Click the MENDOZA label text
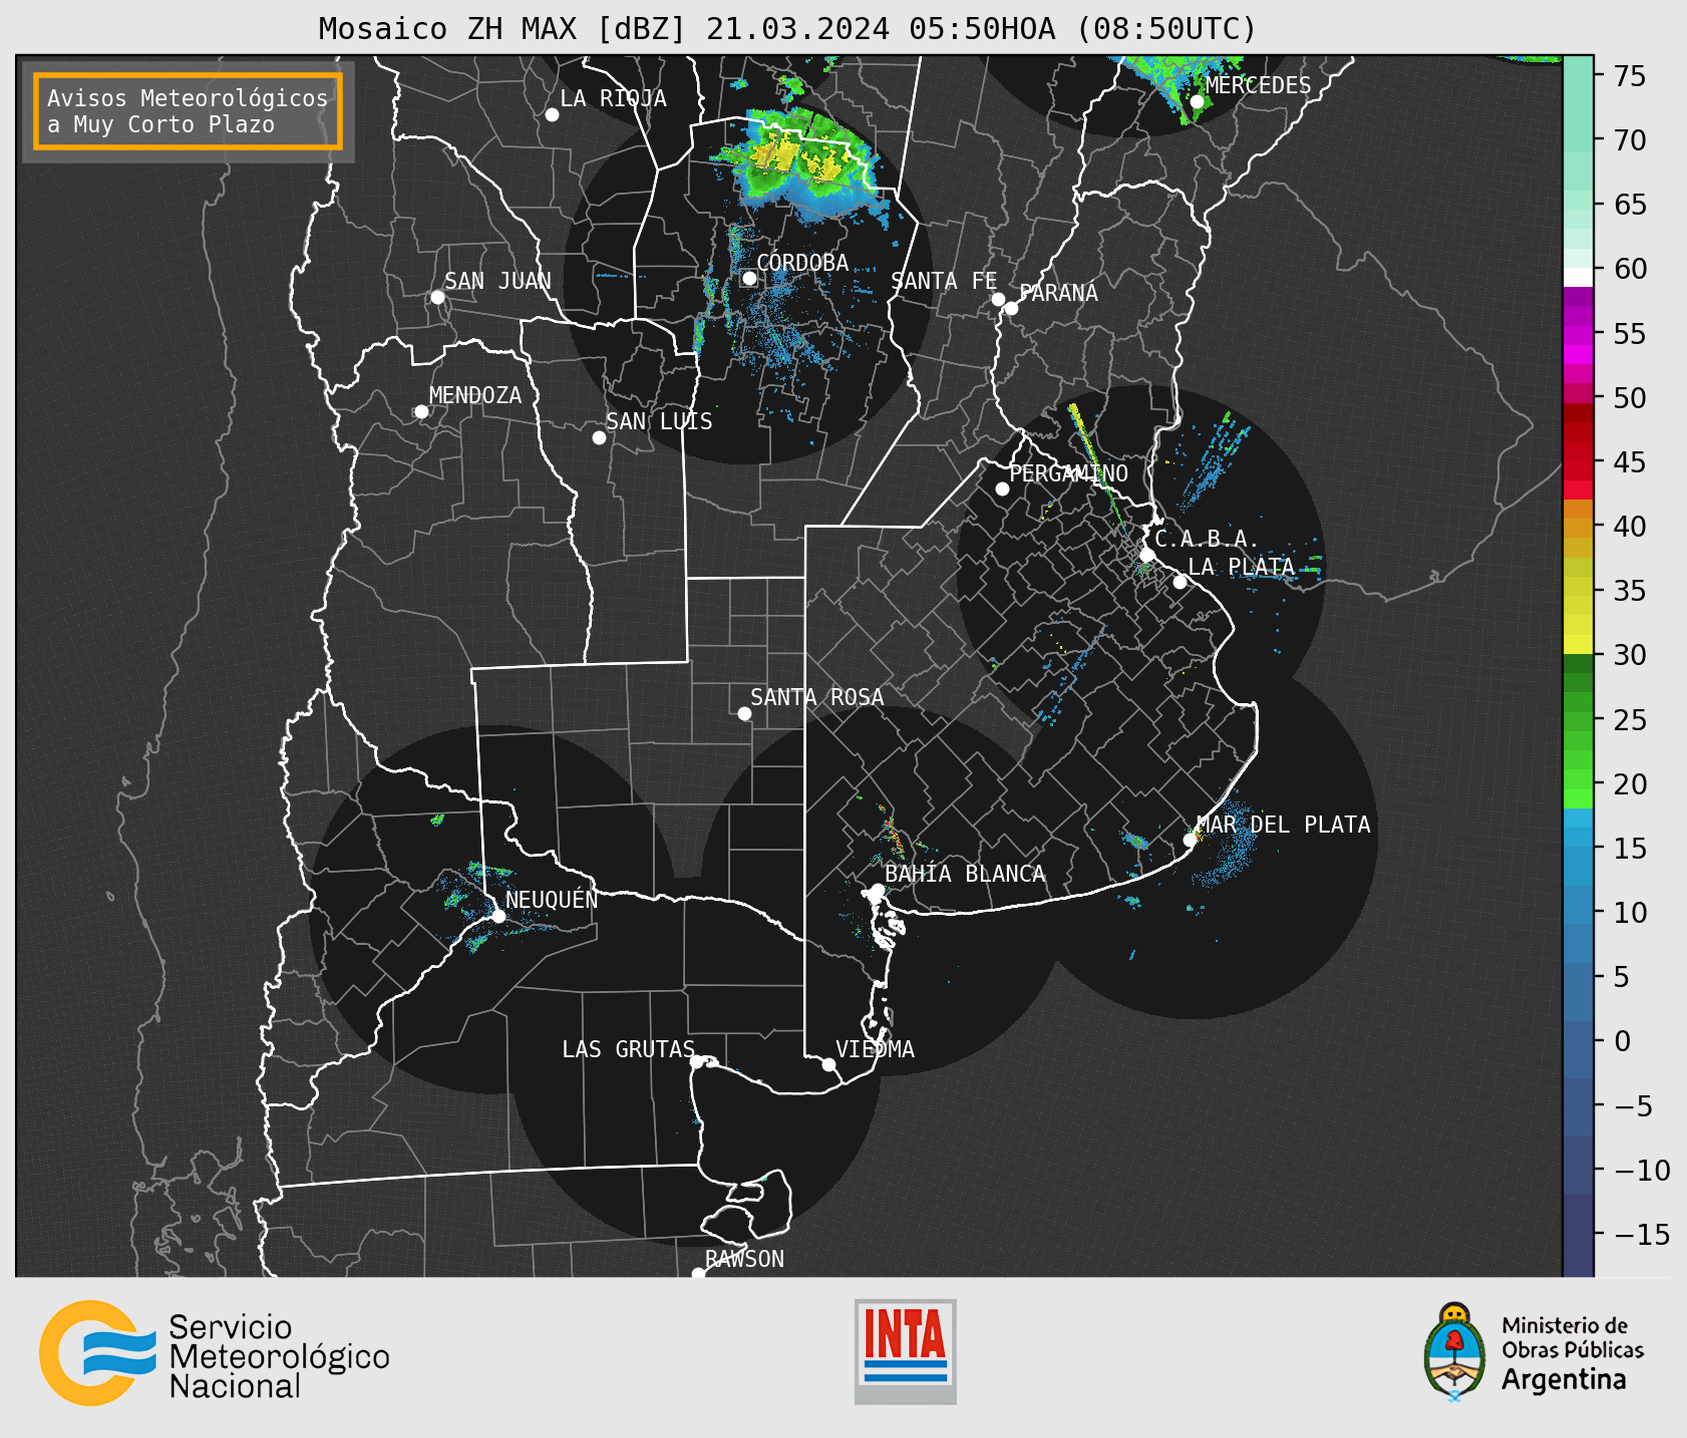Viewport: 1687px width, 1438px height. pyautogui.click(x=475, y=395)
